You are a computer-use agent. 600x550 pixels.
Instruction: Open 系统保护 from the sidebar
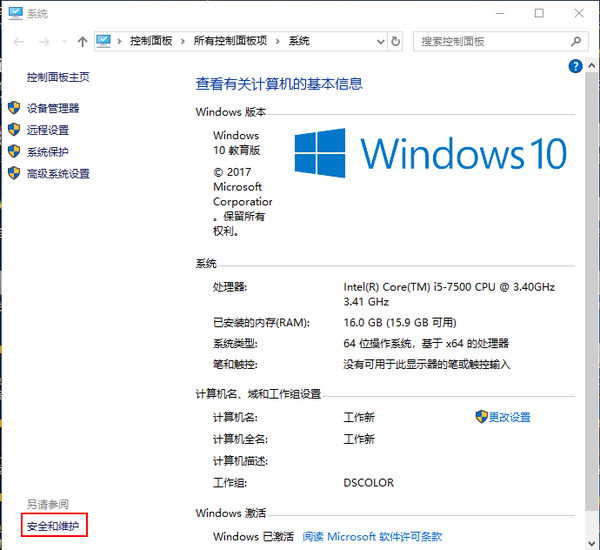(48, 152)
